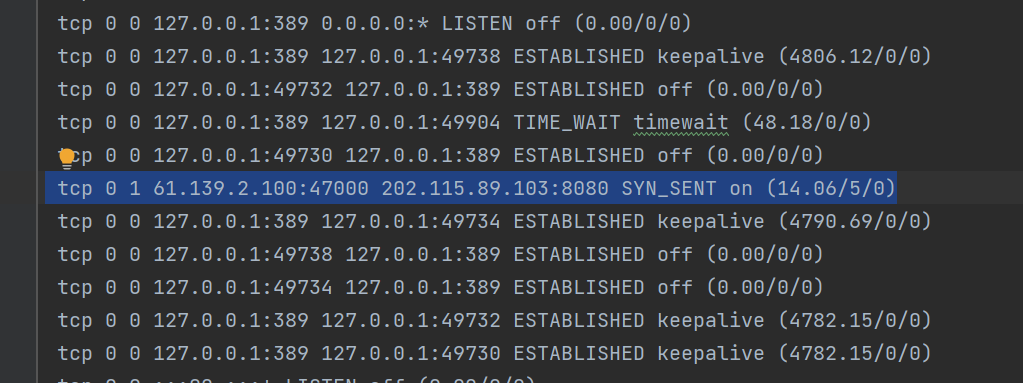Viewport: 1023px width, 383px height.
Task: Click local address 127.0.0.1:49734 on off line
Action: (x=243, y=287)
